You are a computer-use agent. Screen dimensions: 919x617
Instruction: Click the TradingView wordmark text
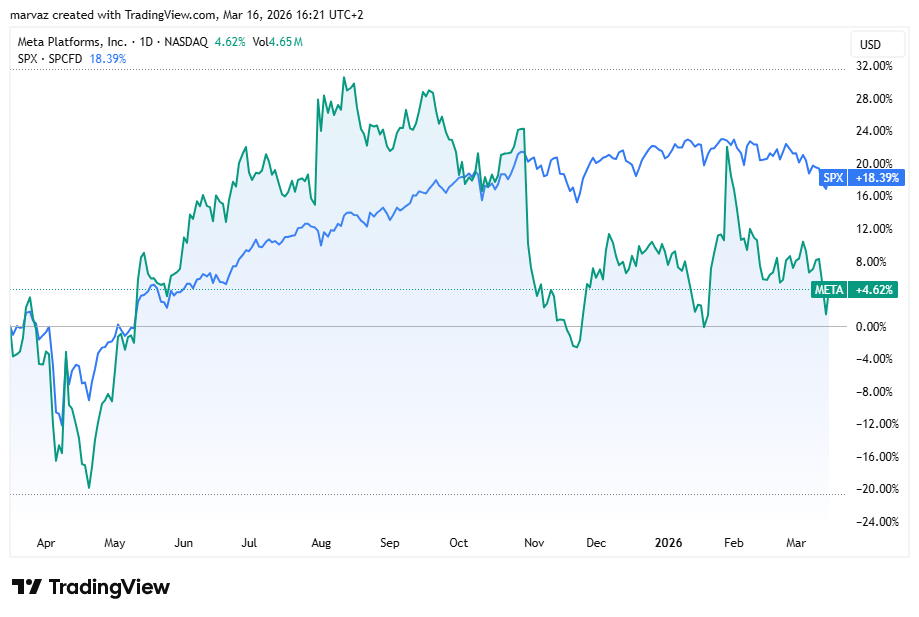coord(109,587)
